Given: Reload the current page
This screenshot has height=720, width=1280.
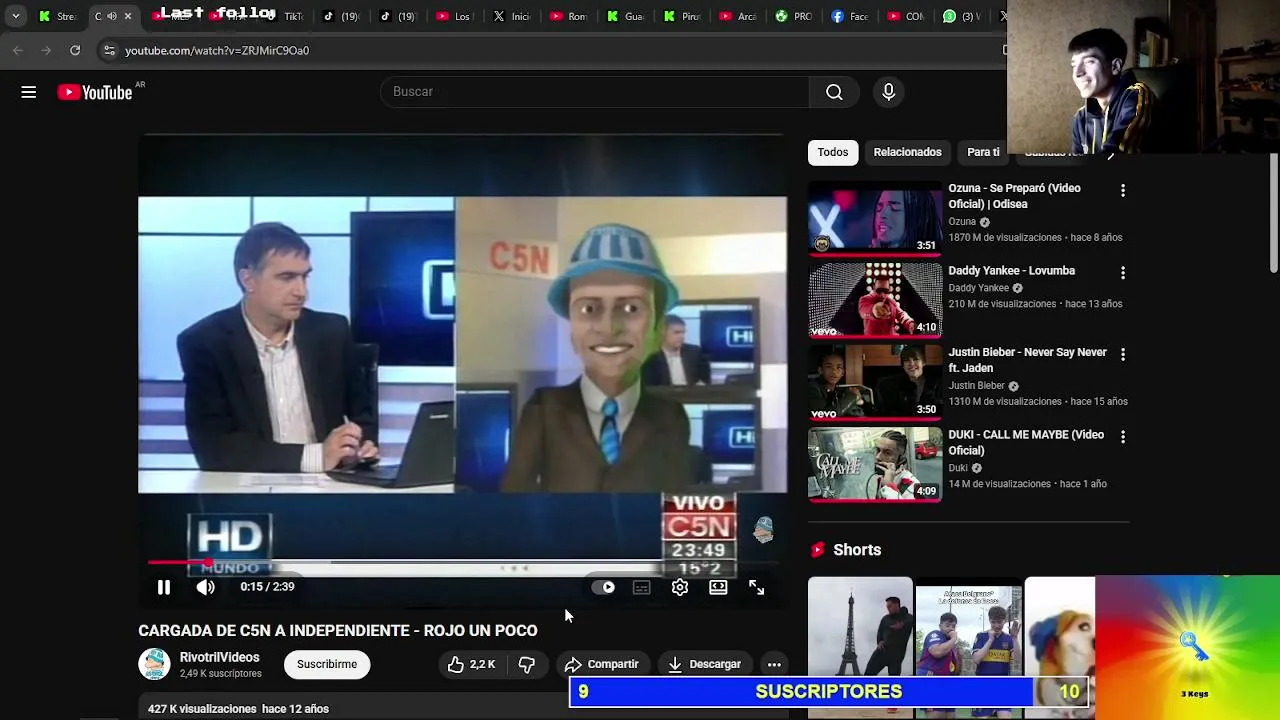Looking at the screenshot, I should tap(75, 50).
